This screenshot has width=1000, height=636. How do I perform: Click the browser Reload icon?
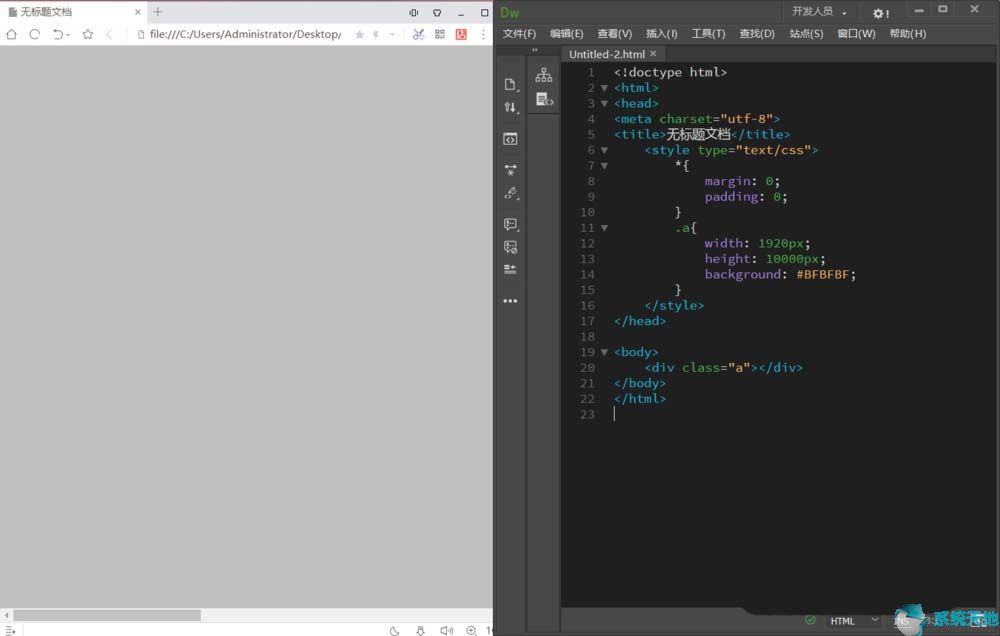[x=34, y=34]
